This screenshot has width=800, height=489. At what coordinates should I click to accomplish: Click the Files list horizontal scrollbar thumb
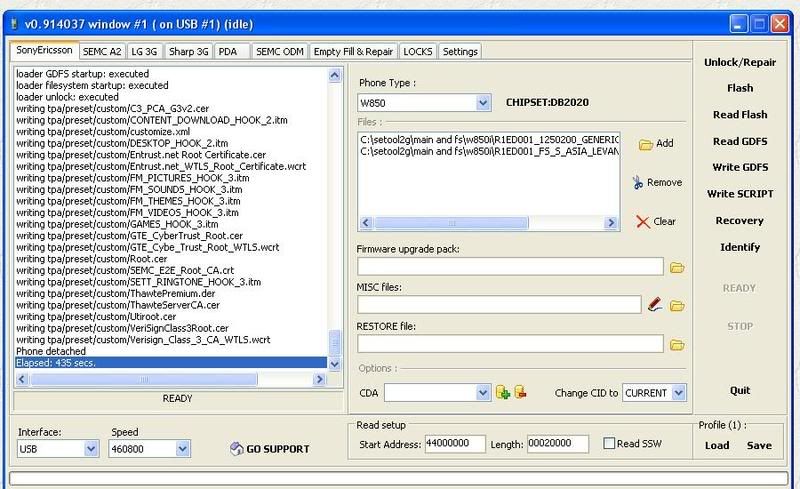click(451, 223)
